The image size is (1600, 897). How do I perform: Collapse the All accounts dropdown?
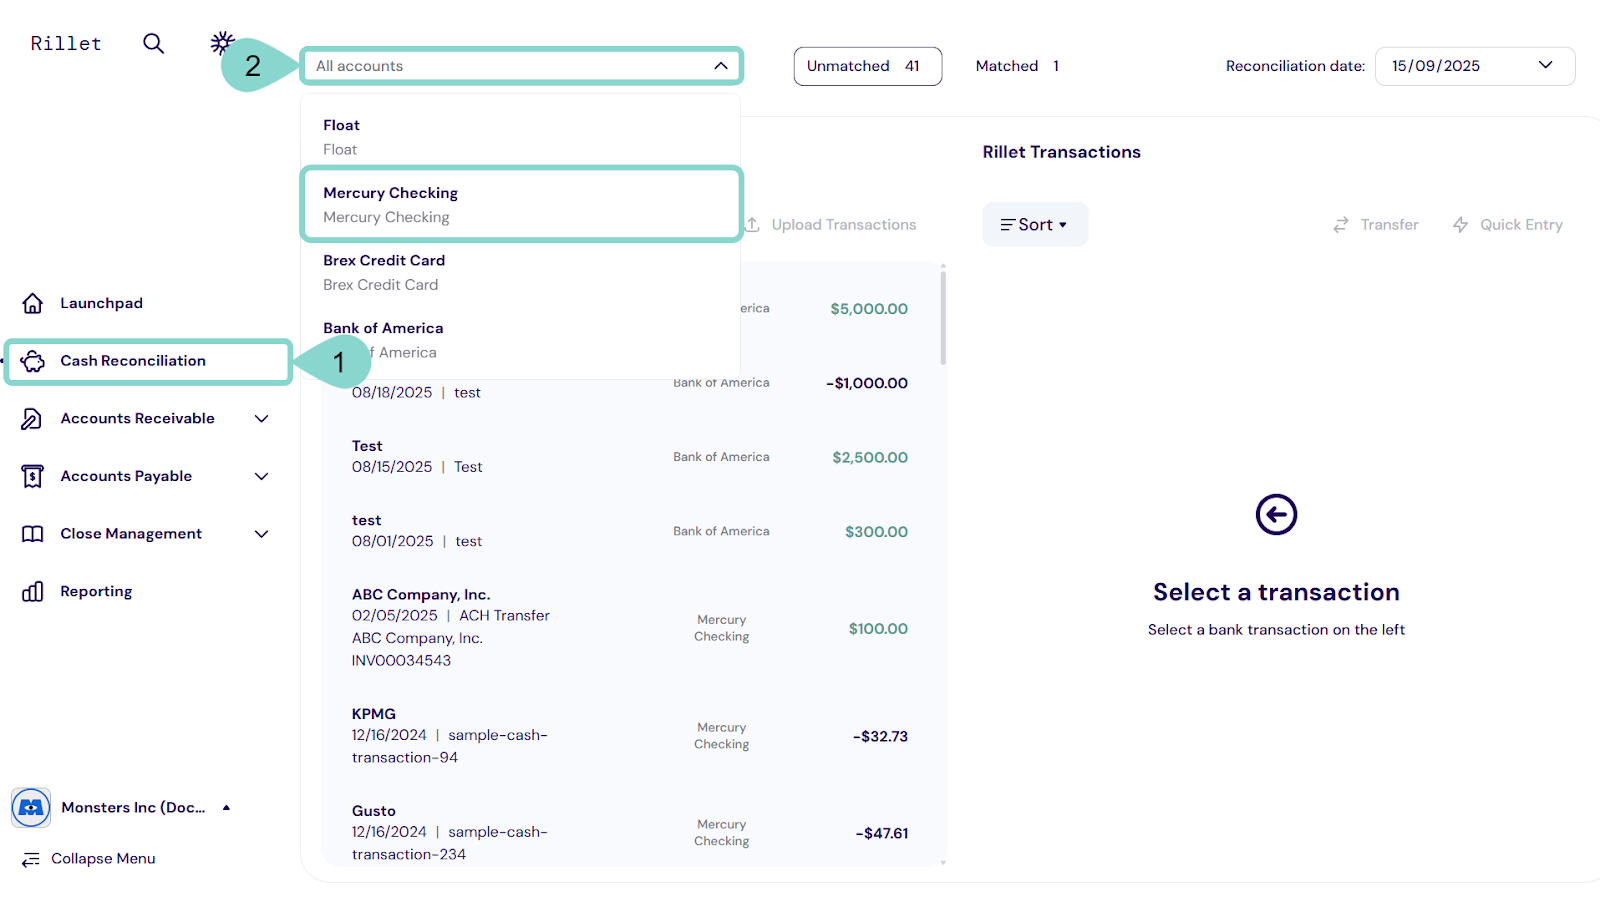[x=720, y=66]
